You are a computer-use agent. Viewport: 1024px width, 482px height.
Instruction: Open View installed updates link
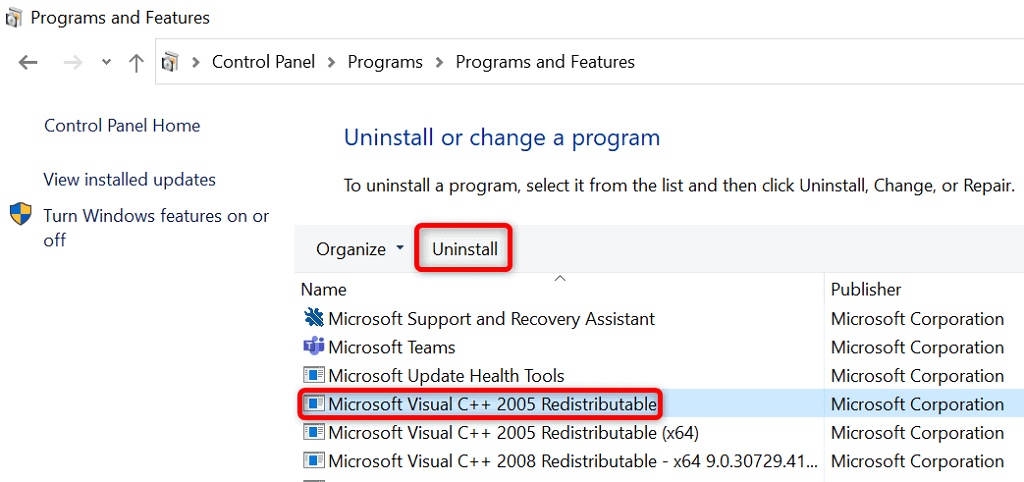(130, 180)
